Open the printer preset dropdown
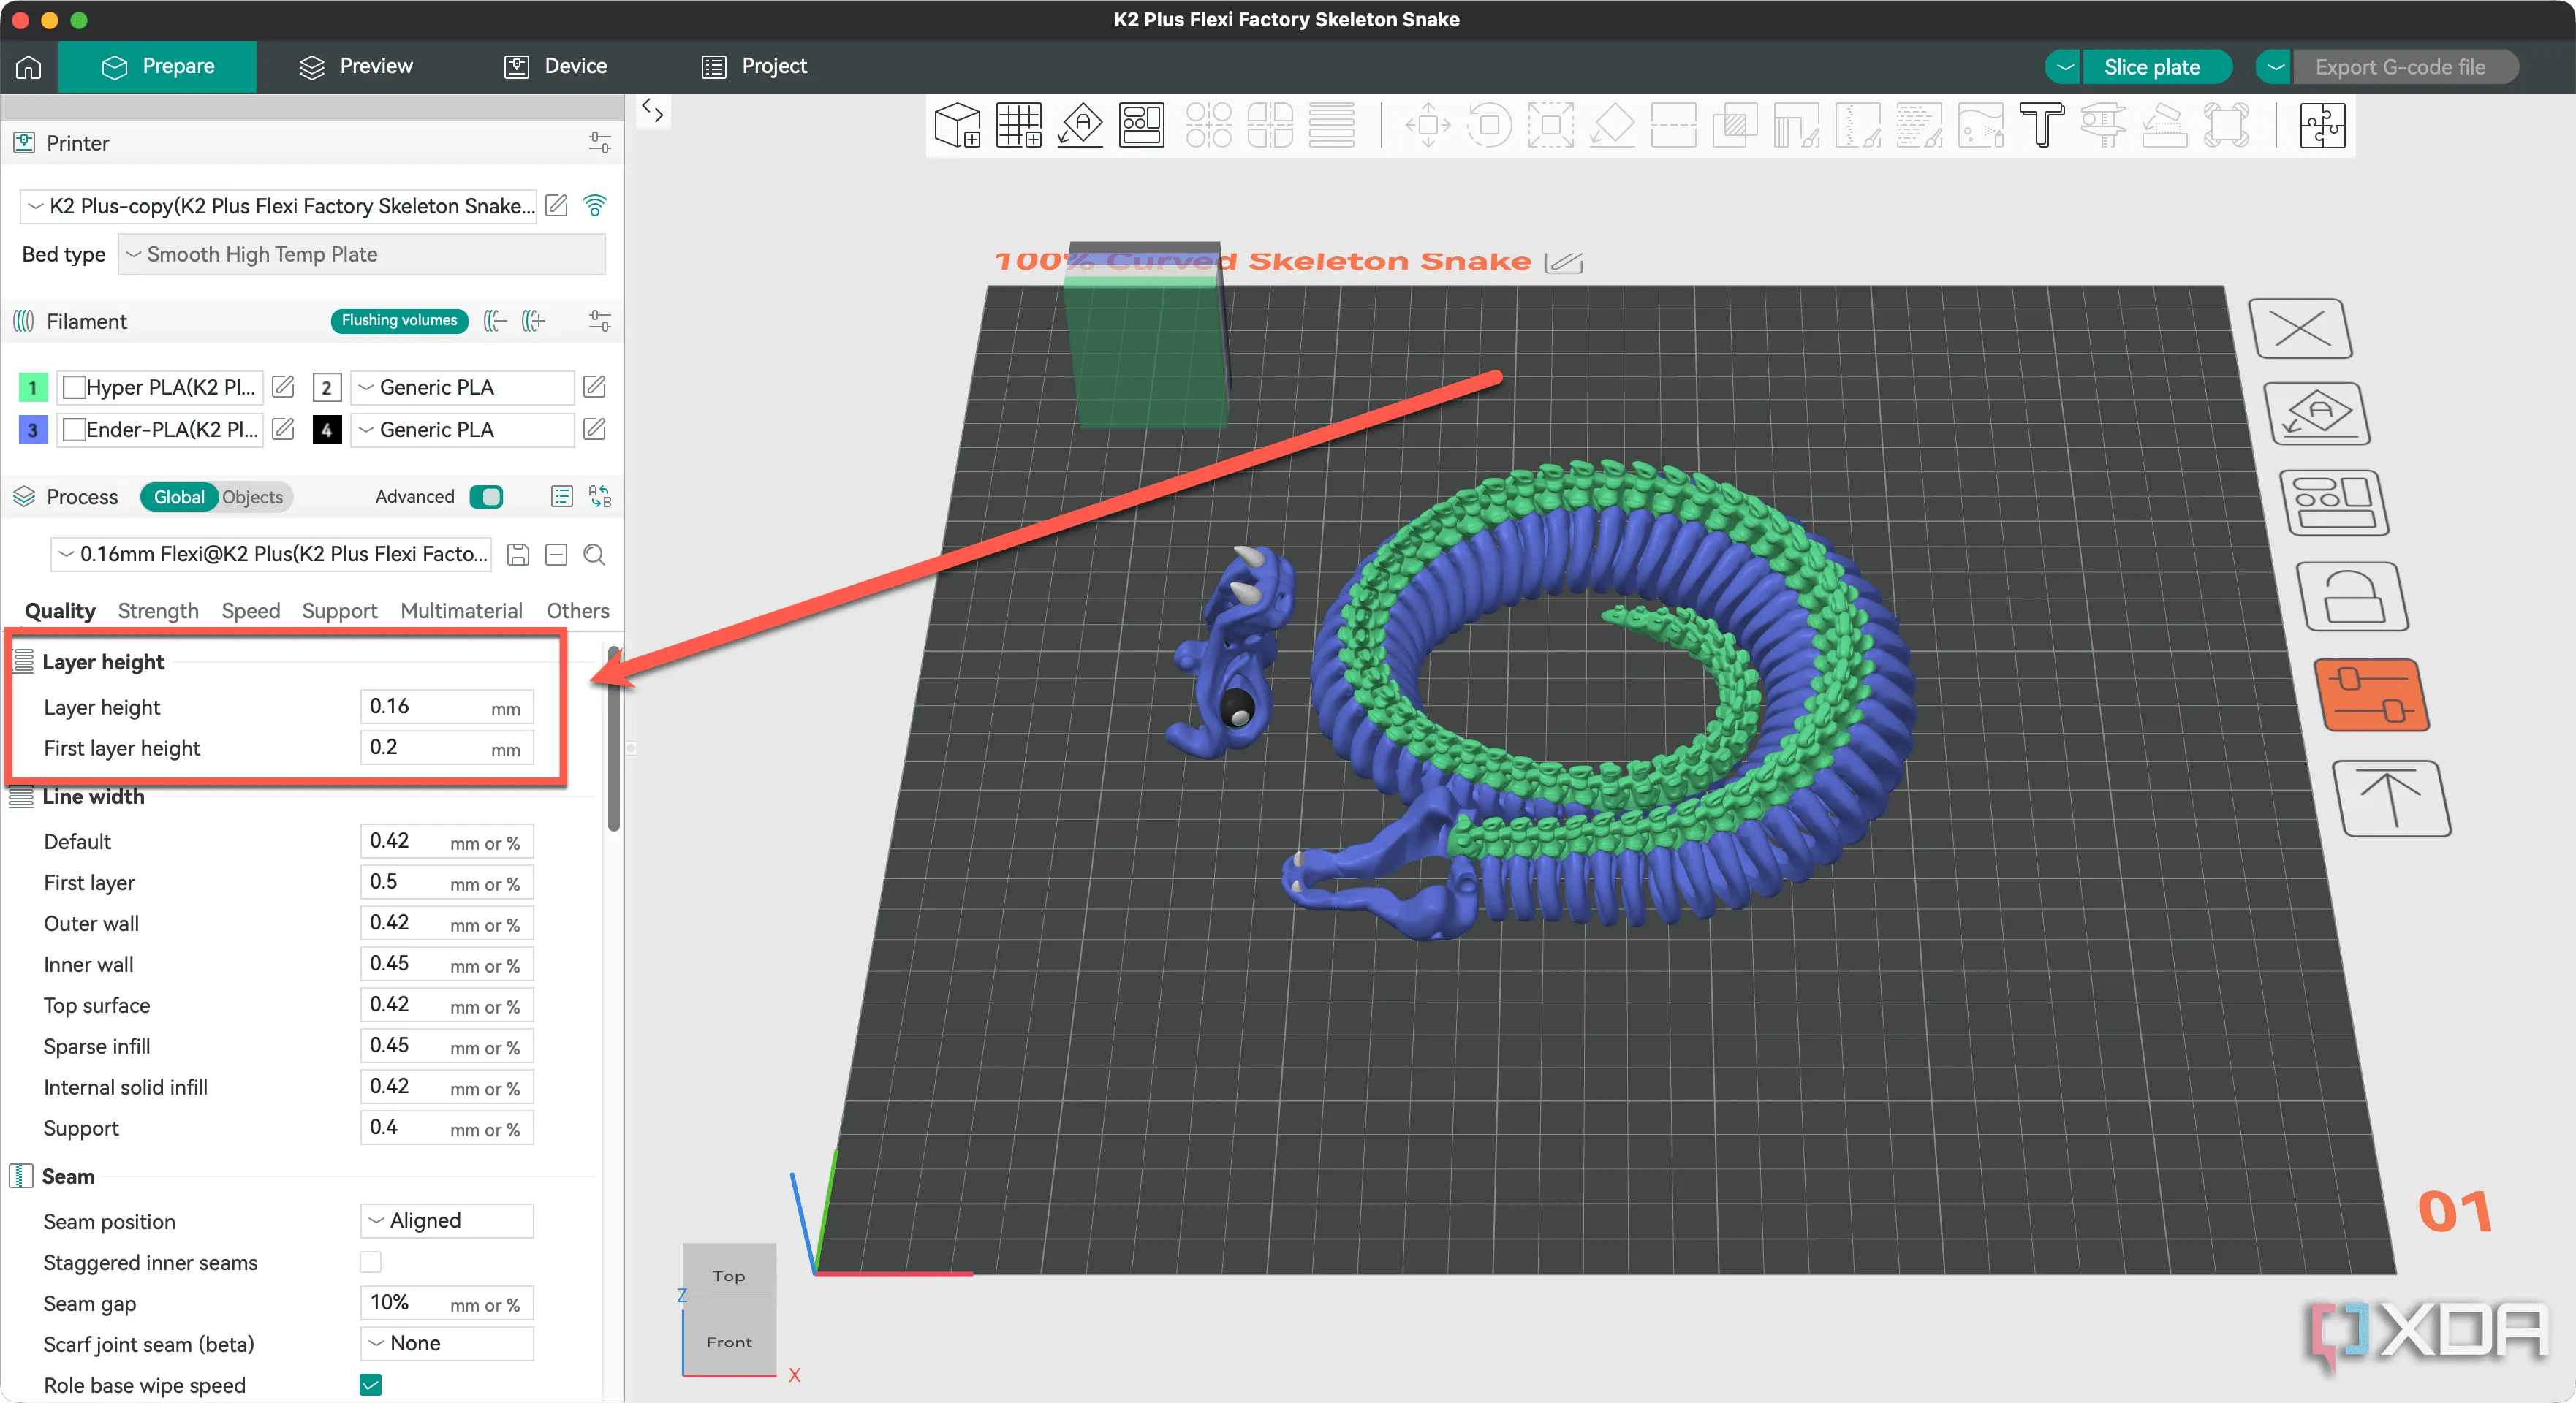This screenshot has height=1403, width=2576. pos(279,206)
